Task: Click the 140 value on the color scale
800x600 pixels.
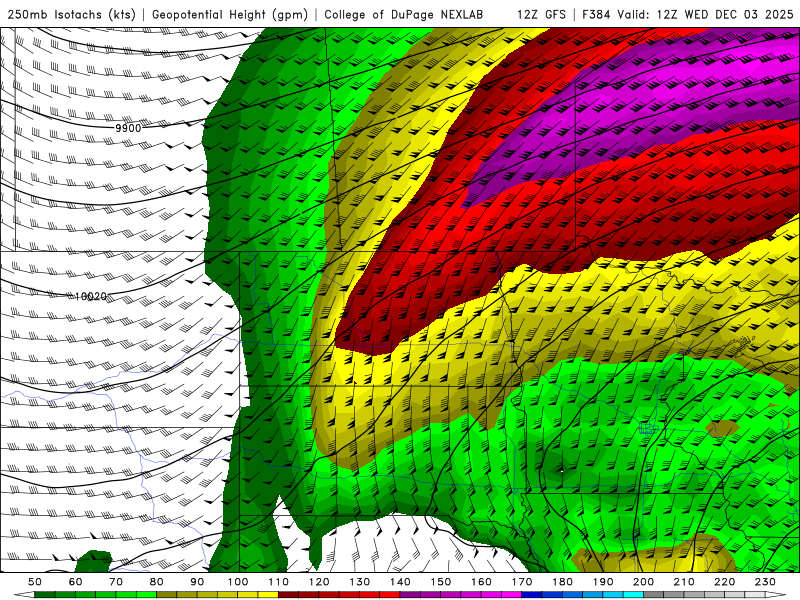Action: [400, 582]
